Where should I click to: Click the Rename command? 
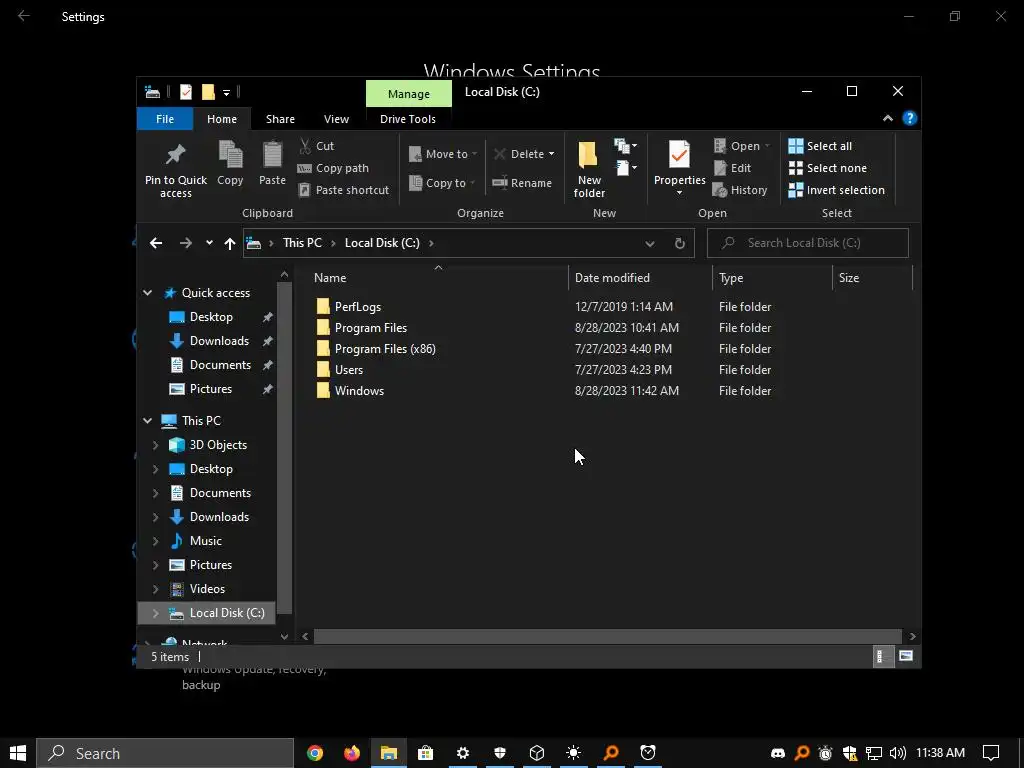coord(522,183)
